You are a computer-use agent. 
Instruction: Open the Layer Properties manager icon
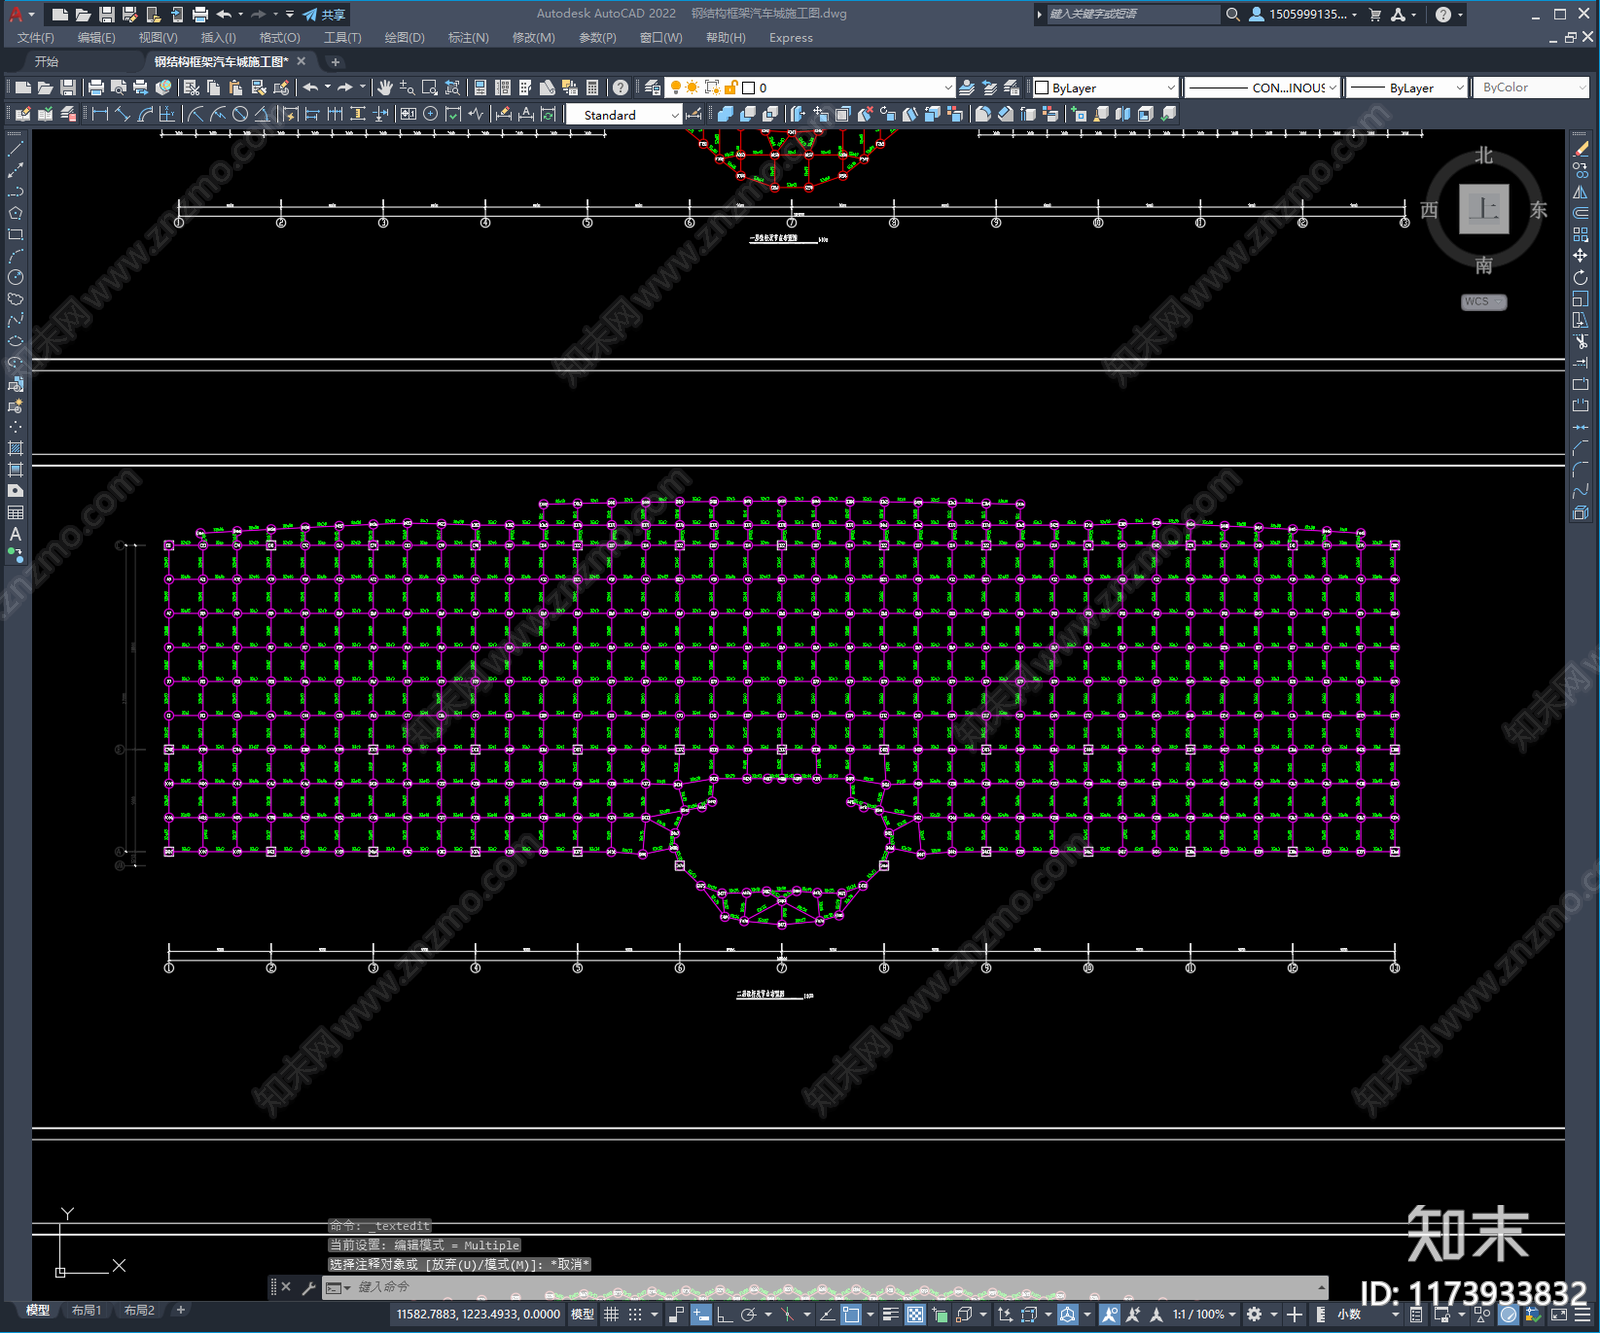[x=653, y=88]
